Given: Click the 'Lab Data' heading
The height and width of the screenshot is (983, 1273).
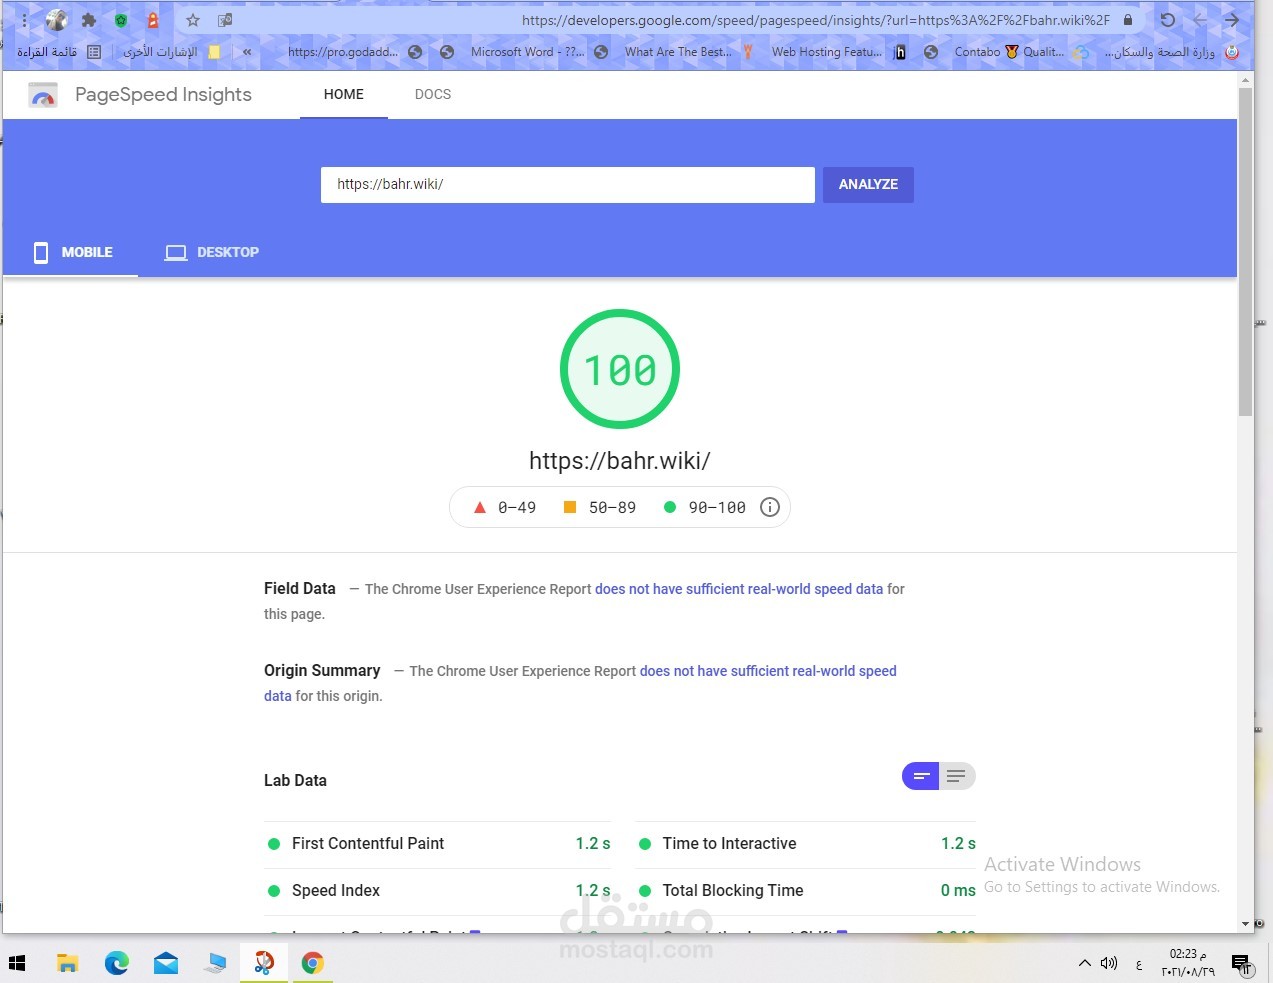Looking at the screenshot, I should click(295, 781).
